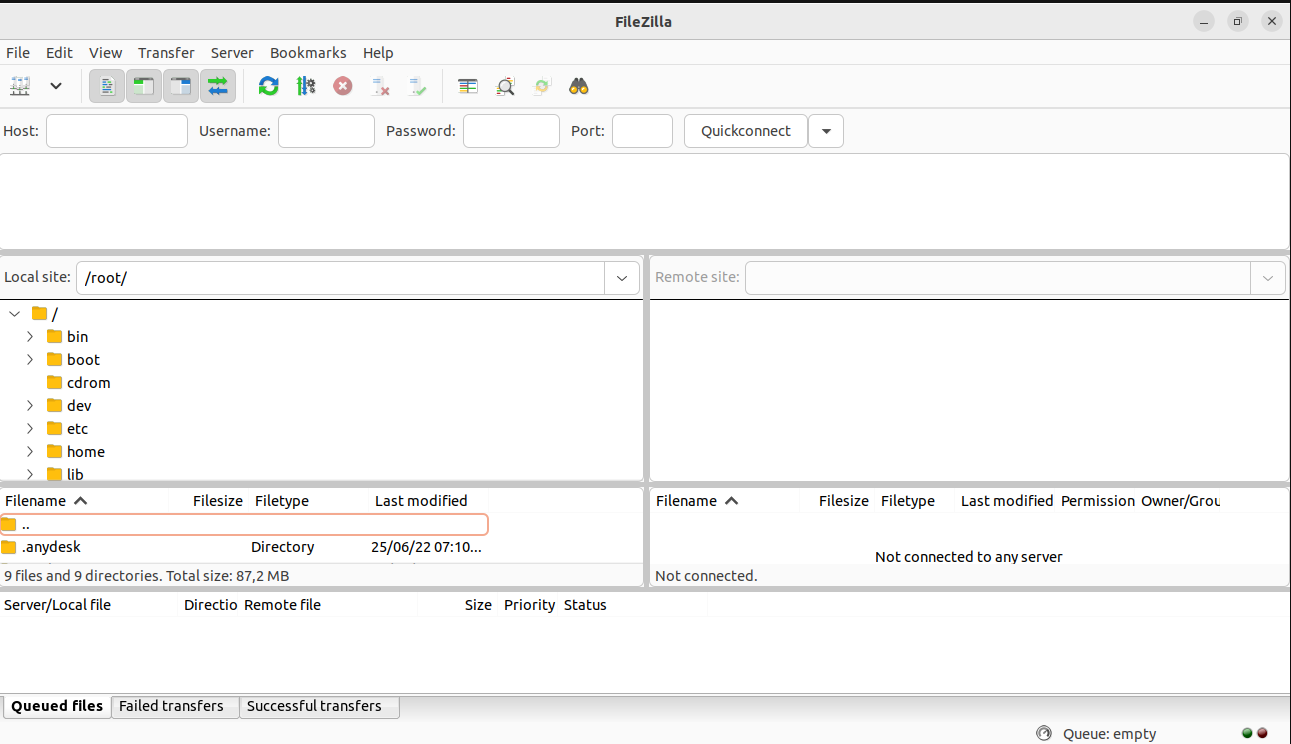
Task: Refresh the file and folder lists
Action: click(x=268, y=86)
